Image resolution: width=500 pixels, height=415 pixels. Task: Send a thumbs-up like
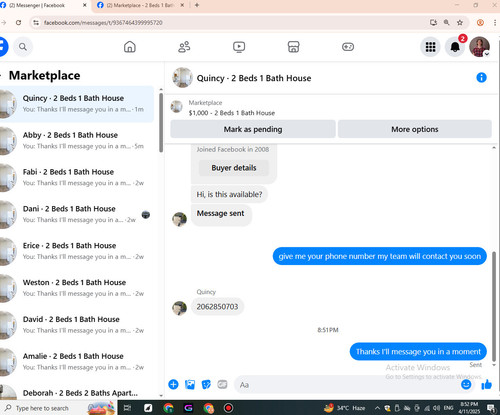[x=486, y=384]
